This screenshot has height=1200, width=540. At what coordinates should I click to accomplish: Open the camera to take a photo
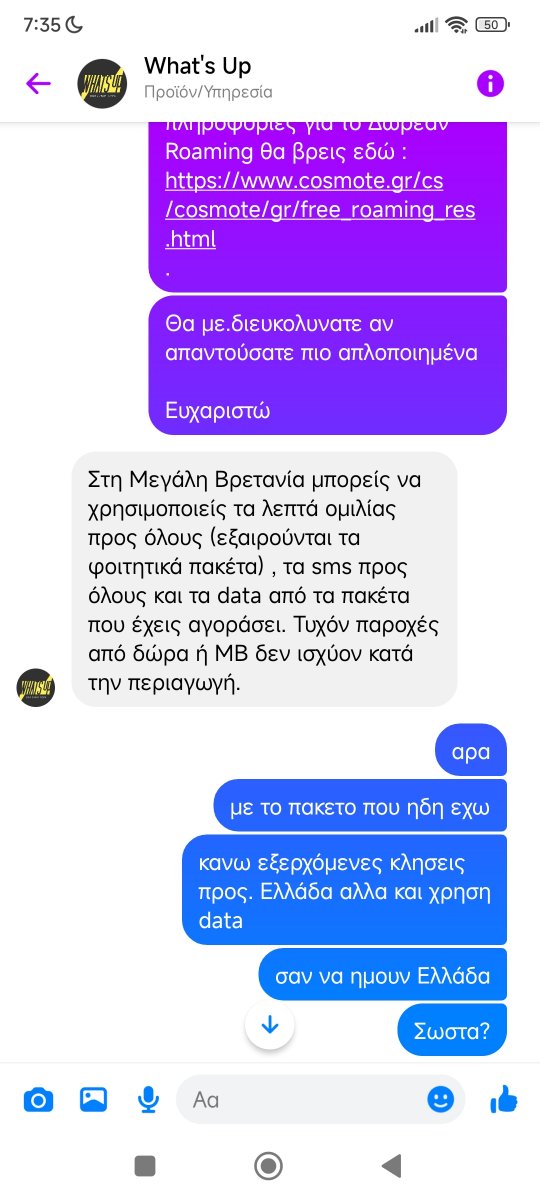click(38, 1100)
